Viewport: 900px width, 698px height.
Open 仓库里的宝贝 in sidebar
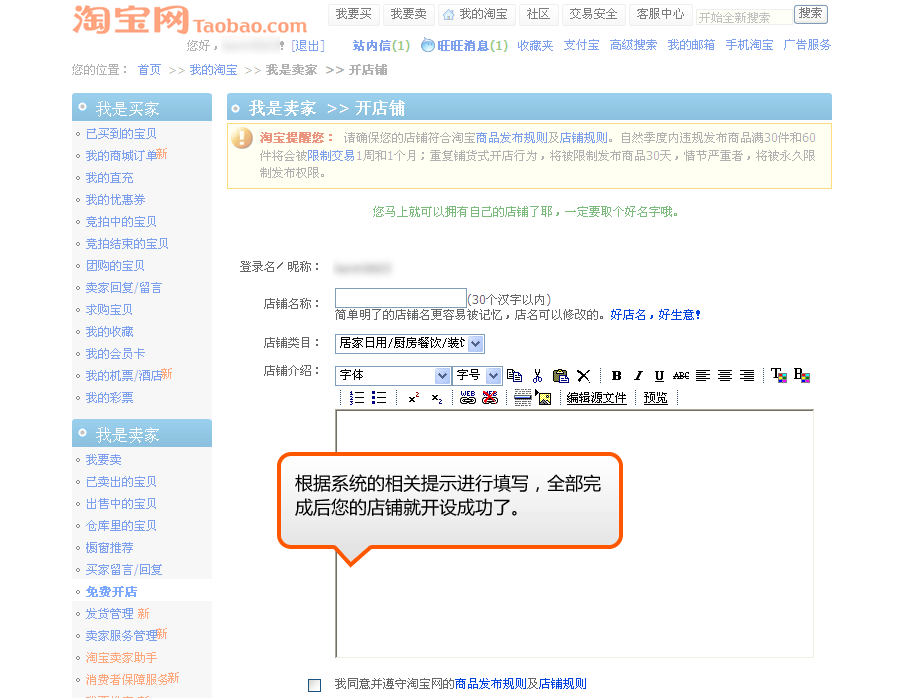(x=121, y=526)
